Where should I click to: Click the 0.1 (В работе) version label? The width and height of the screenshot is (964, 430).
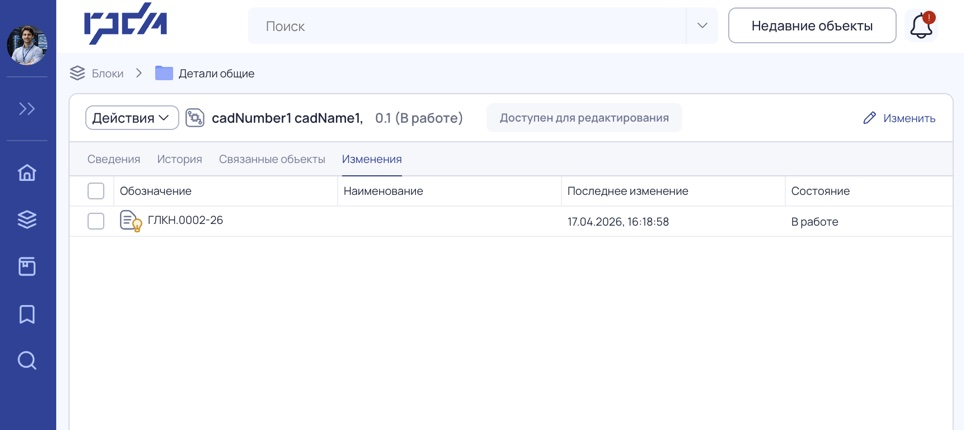tap(419, 118)
